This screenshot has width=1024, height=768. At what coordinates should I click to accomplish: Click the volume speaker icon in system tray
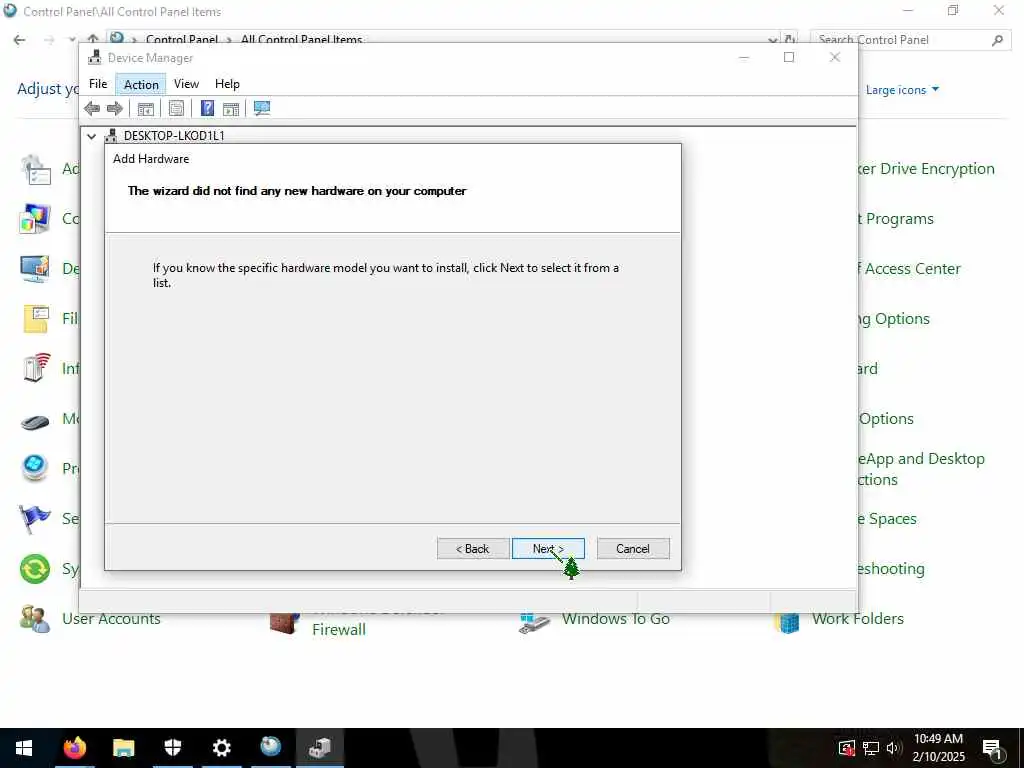point(893,748)
